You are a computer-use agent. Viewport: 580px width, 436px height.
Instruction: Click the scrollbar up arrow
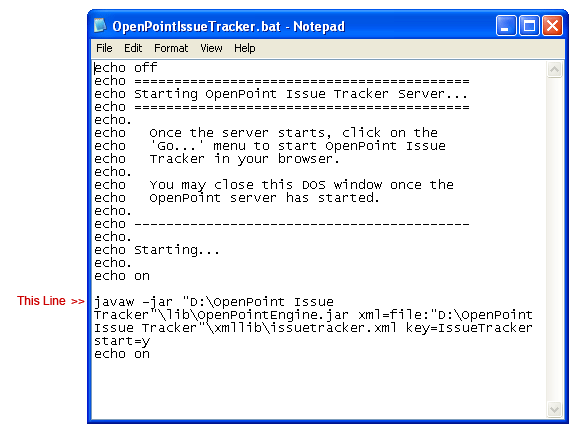[554, 70]
